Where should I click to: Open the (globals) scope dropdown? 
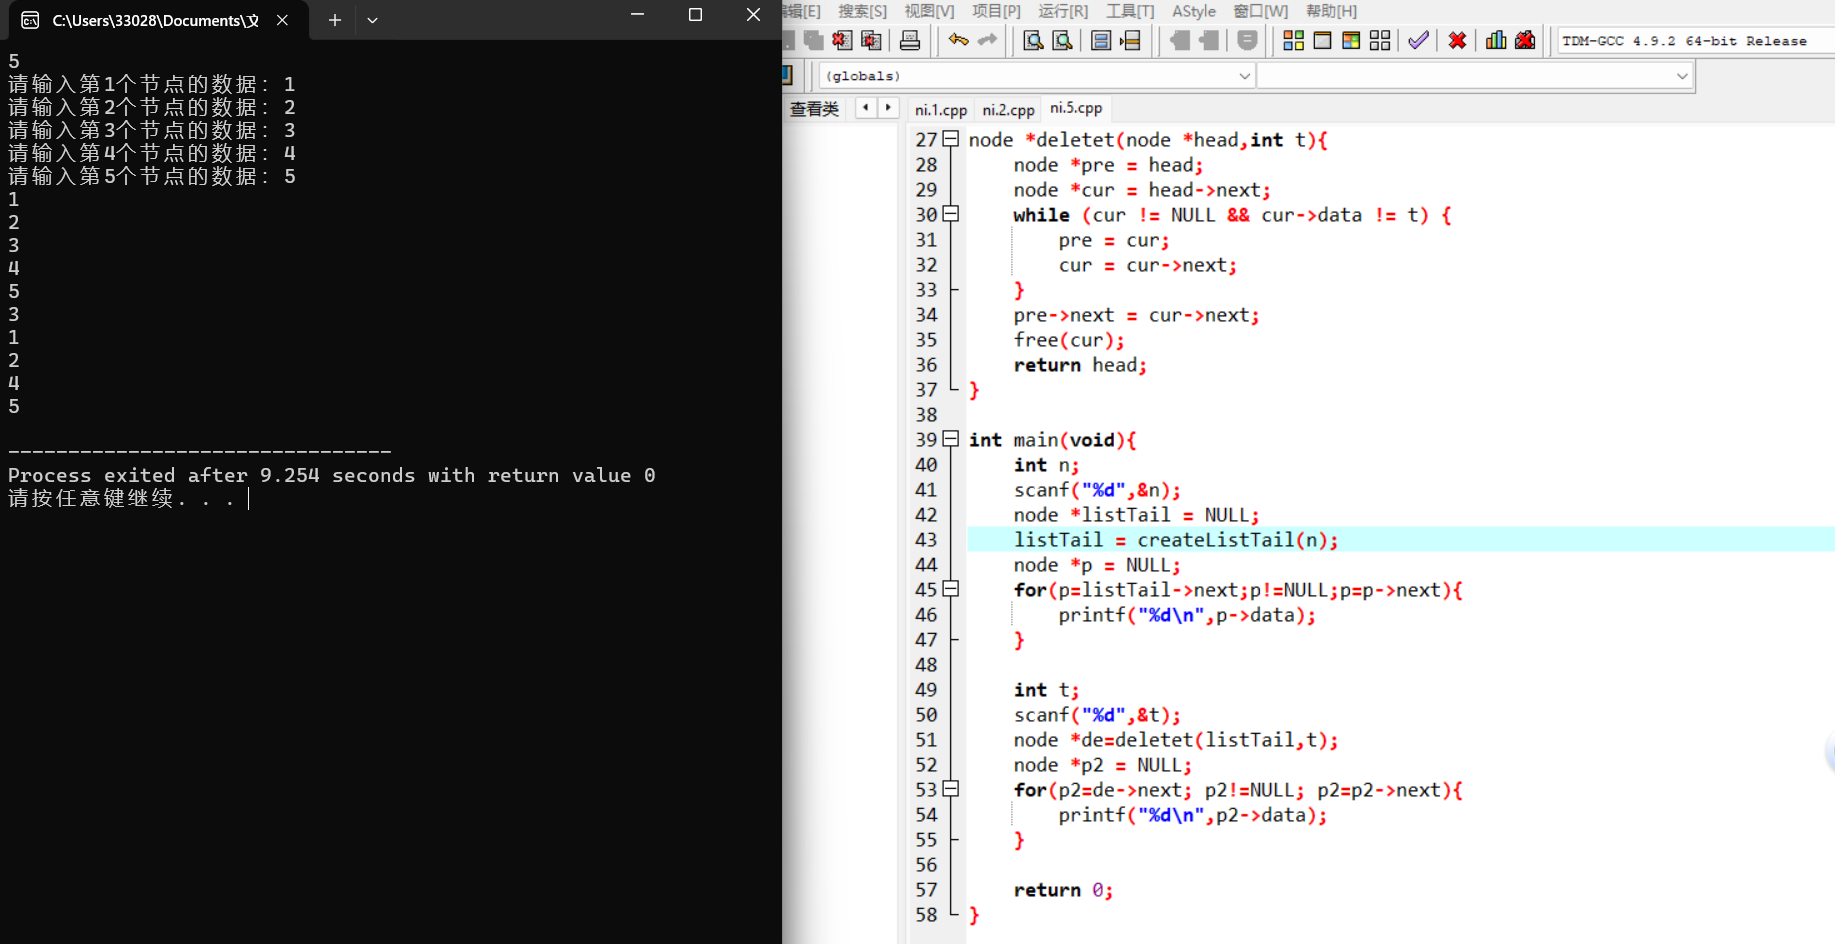pyautogui.click(x=1037, y=76)
